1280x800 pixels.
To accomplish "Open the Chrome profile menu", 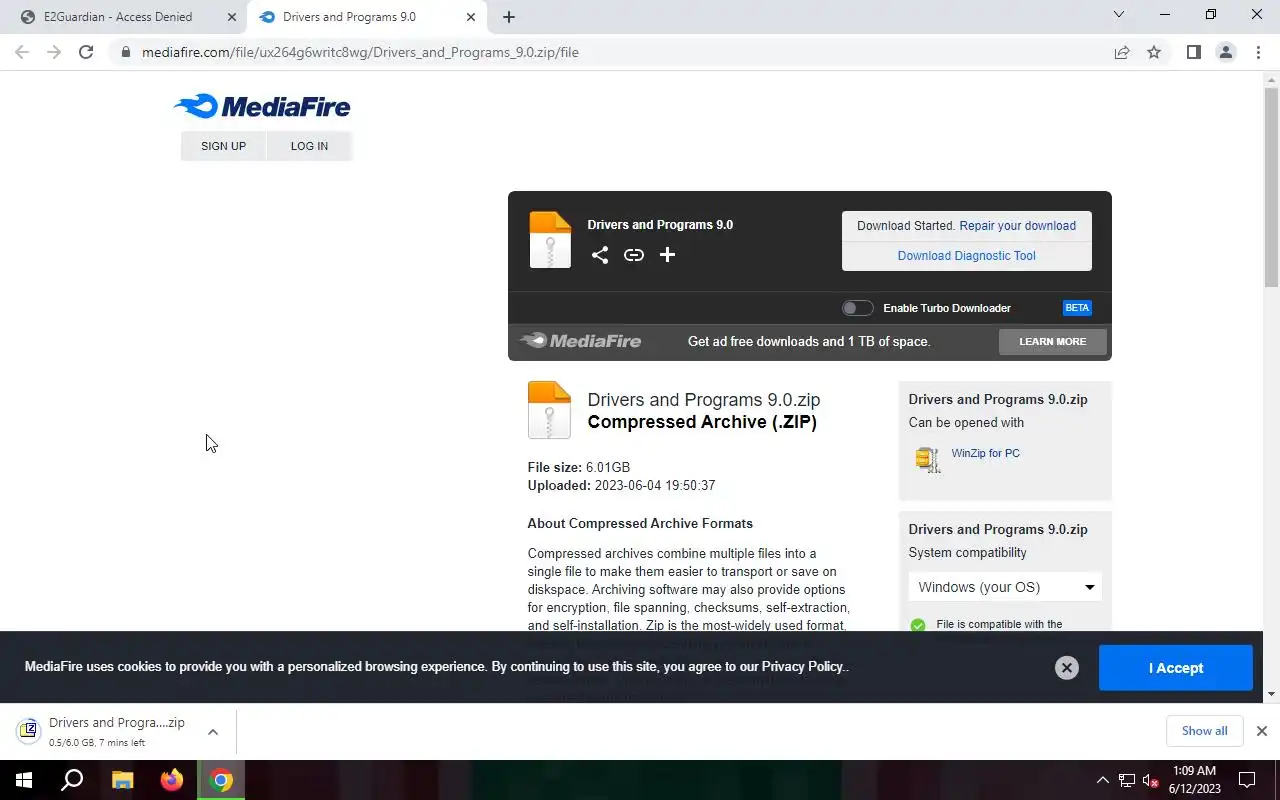I will pyautogui.click(x=1226, y=52).
